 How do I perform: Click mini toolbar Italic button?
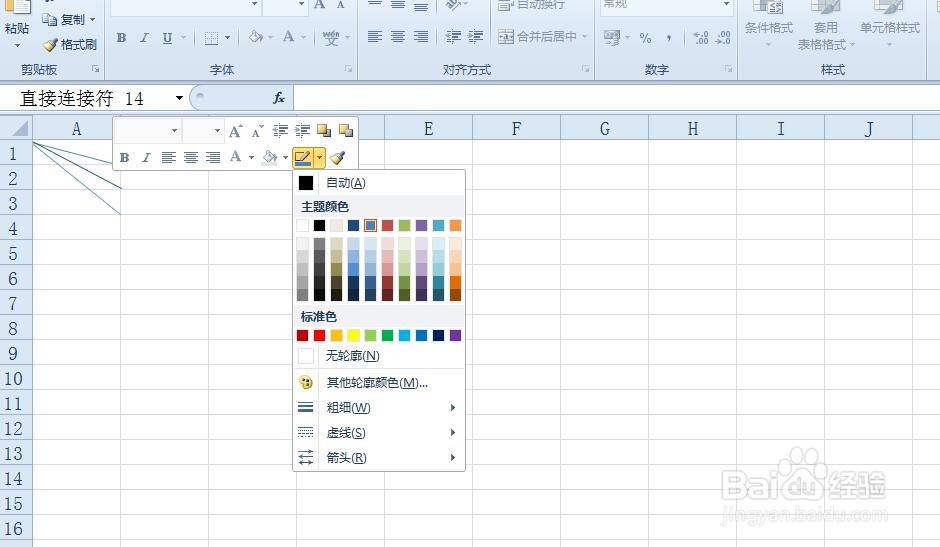pyautogui.click(x=146, y=158)
